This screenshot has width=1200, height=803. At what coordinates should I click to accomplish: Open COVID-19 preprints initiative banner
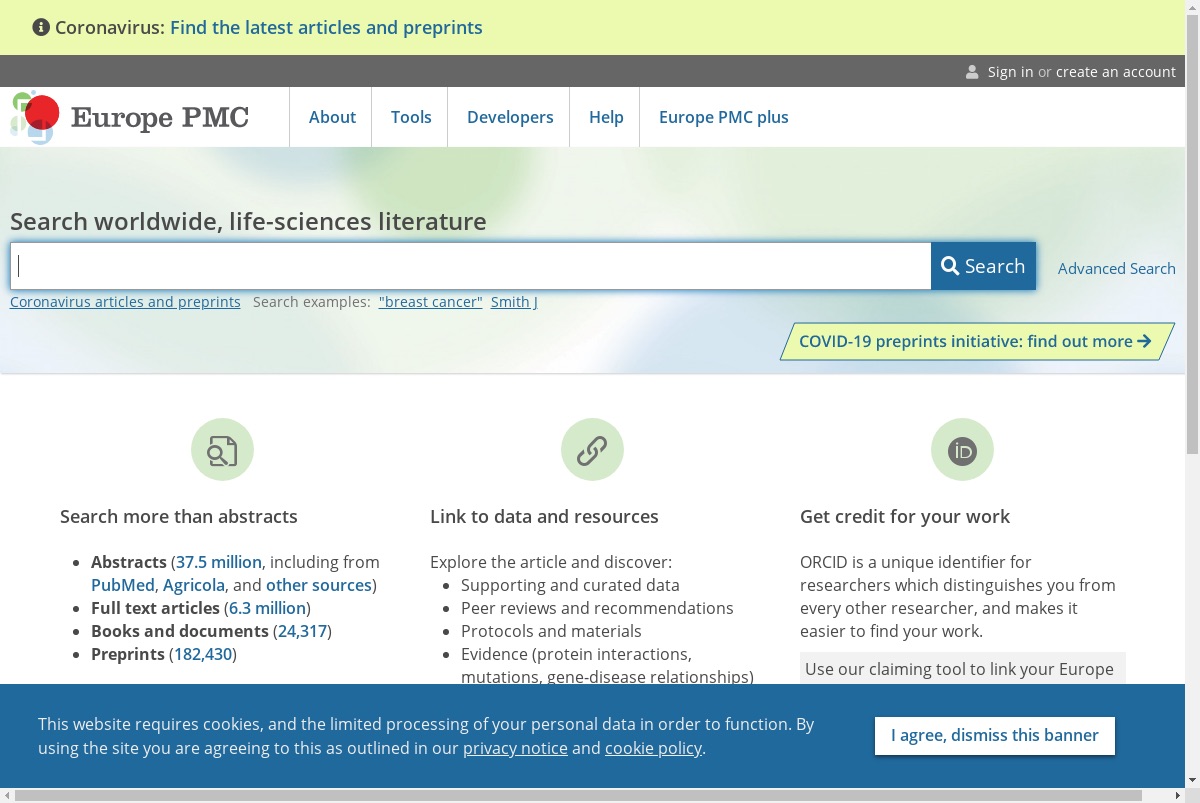[x=976, y=341]
